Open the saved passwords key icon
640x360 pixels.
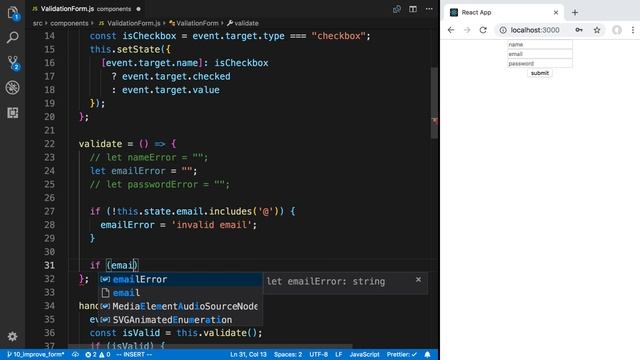579,30
